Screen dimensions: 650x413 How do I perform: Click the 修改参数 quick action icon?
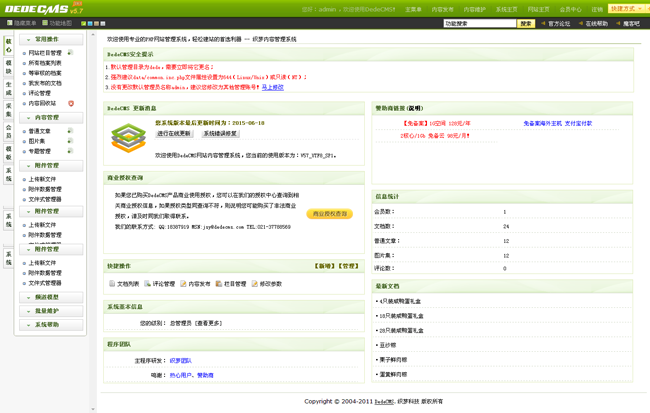[x=255, y=284]
